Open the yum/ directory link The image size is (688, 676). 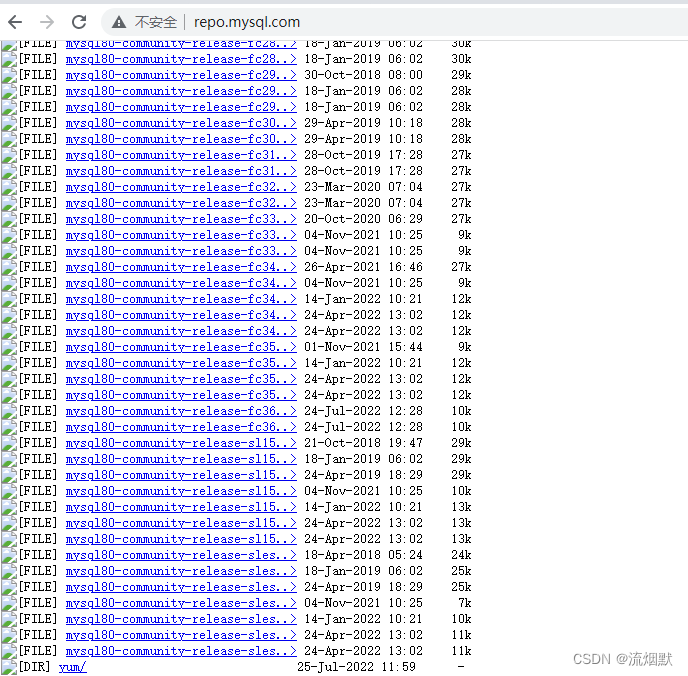point(72,667)
